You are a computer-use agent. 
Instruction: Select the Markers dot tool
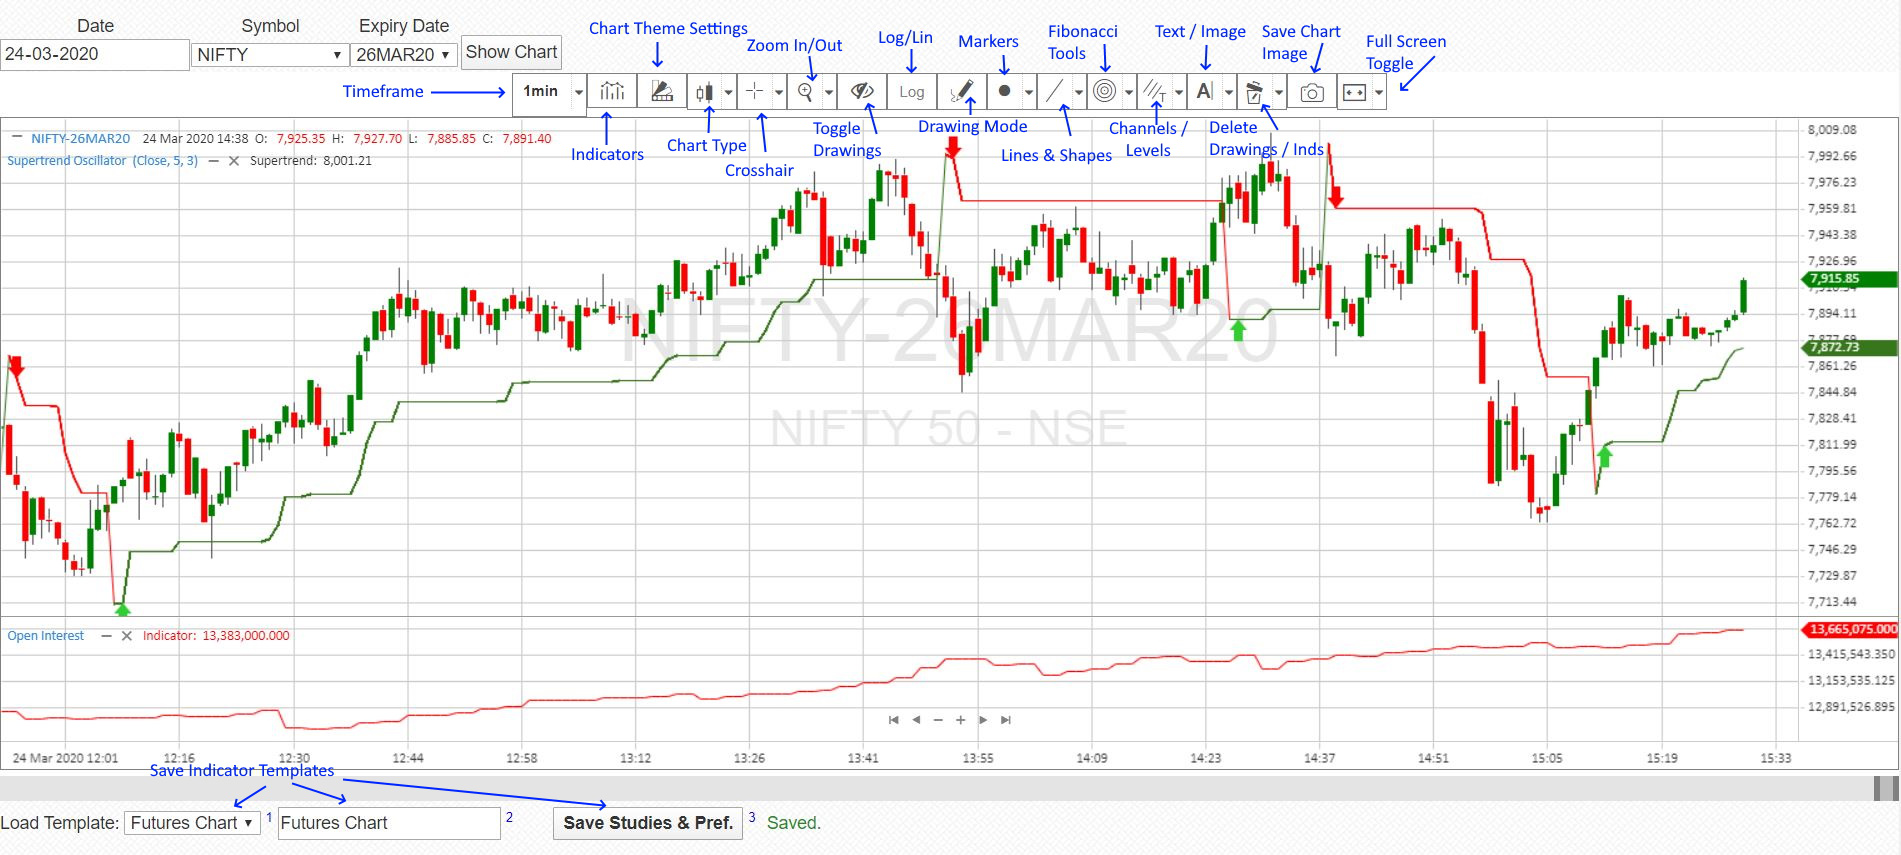click(1004, 92)
